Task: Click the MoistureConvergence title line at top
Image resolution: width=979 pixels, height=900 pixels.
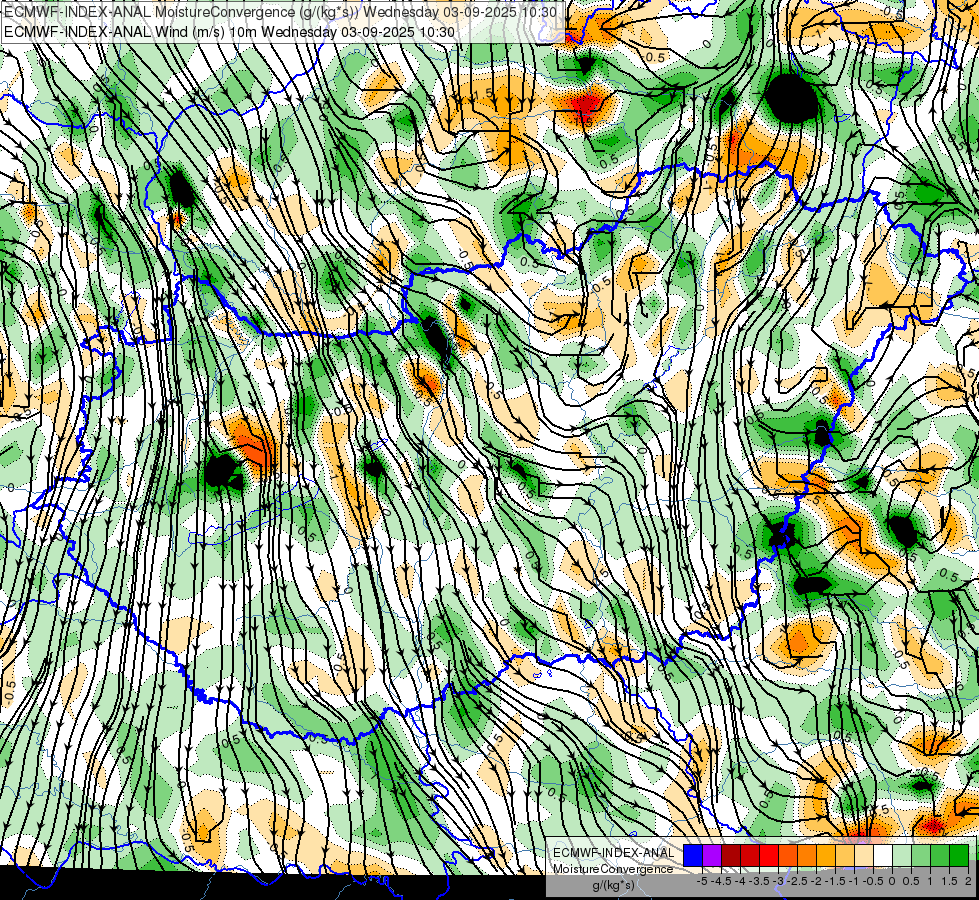Action: point(280,12)
